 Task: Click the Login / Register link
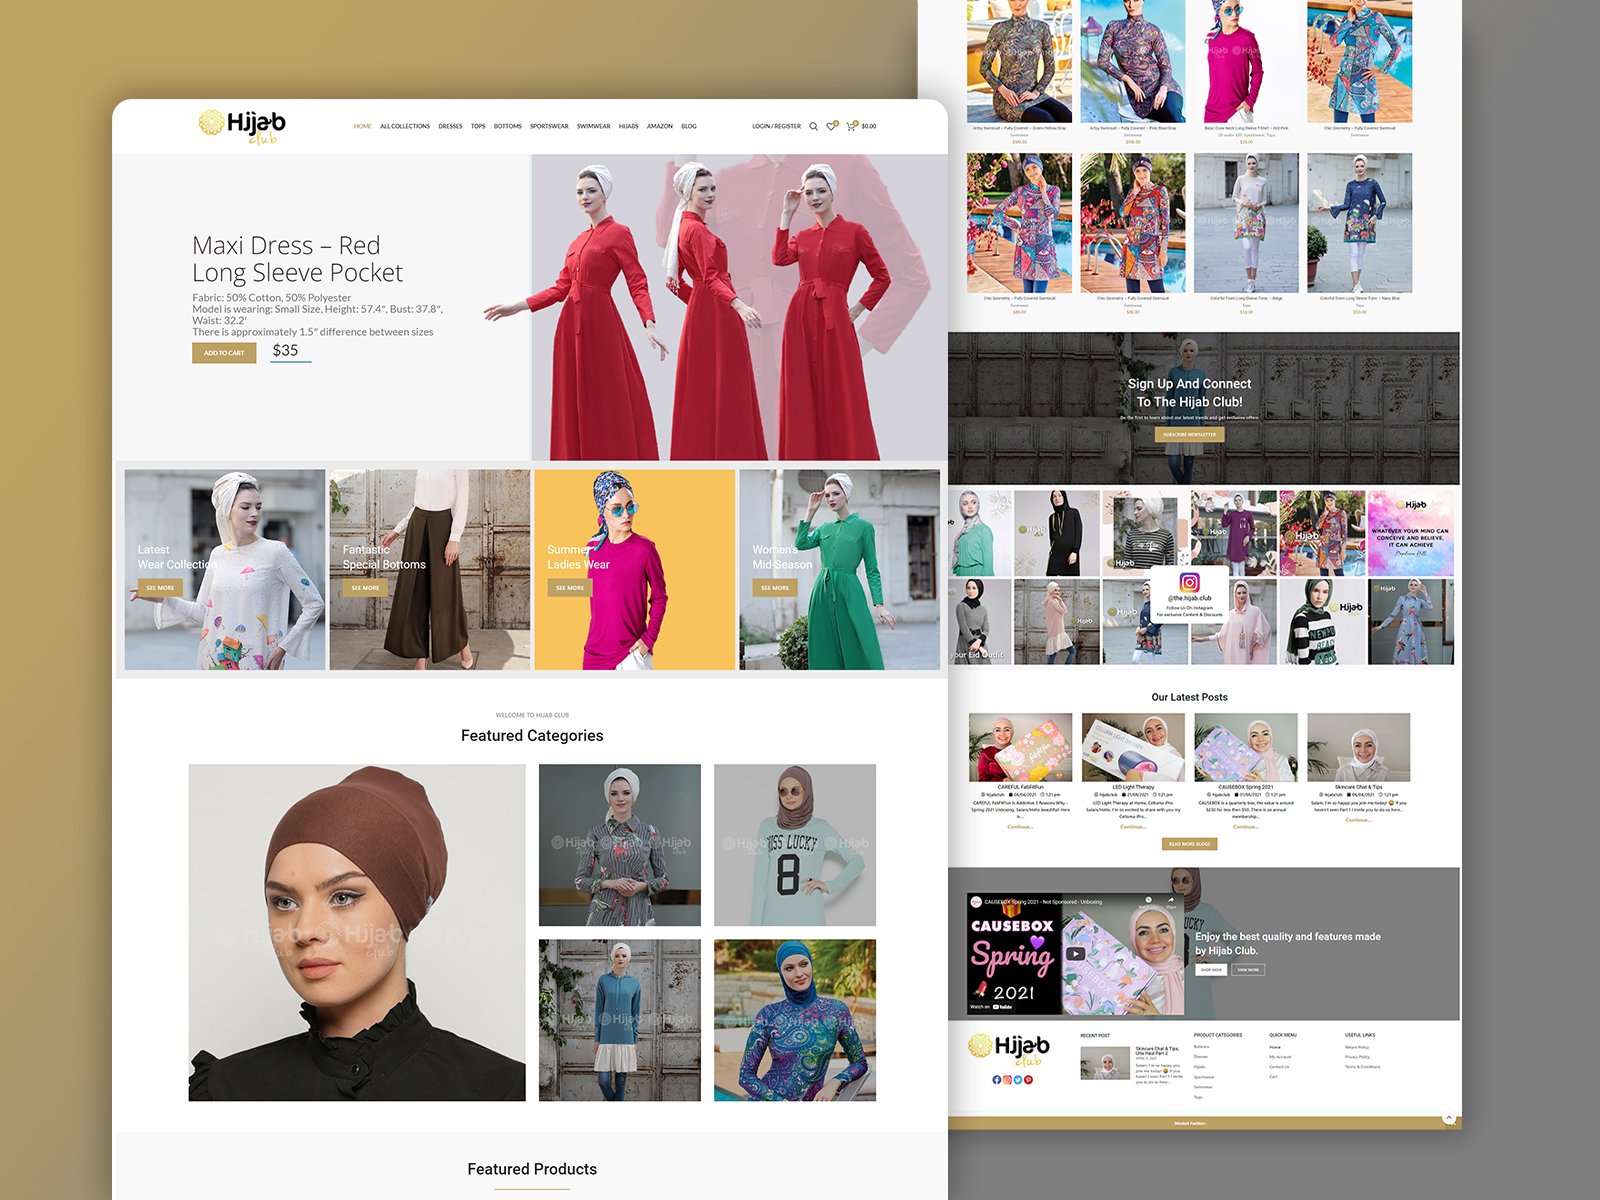click(777, 126)
